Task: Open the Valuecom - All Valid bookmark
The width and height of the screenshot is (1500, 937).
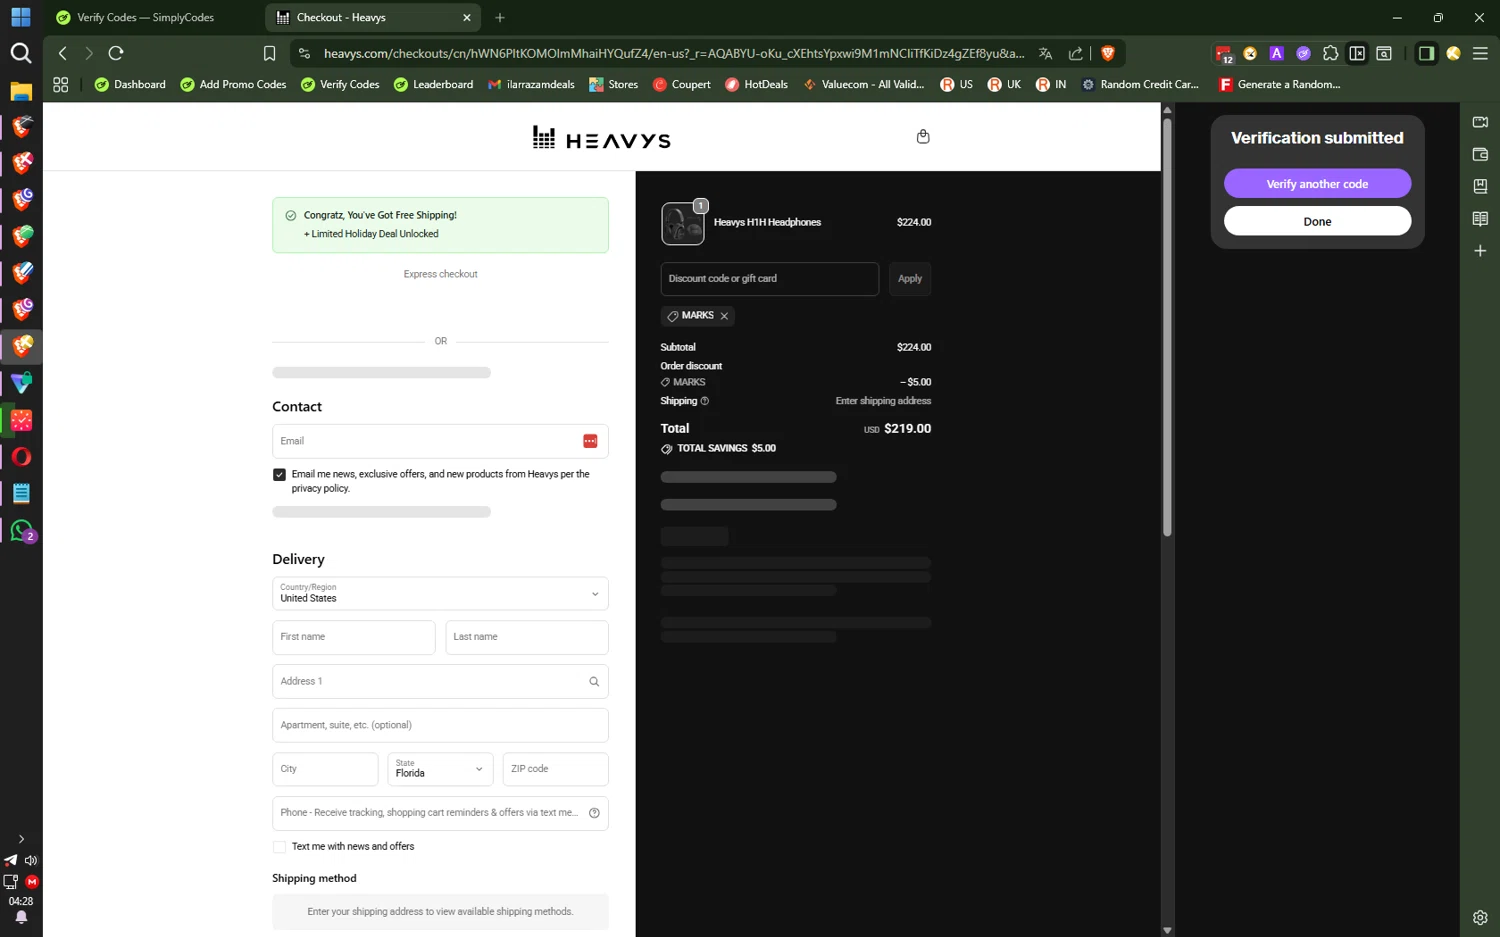Action: (x=864, y=85)
